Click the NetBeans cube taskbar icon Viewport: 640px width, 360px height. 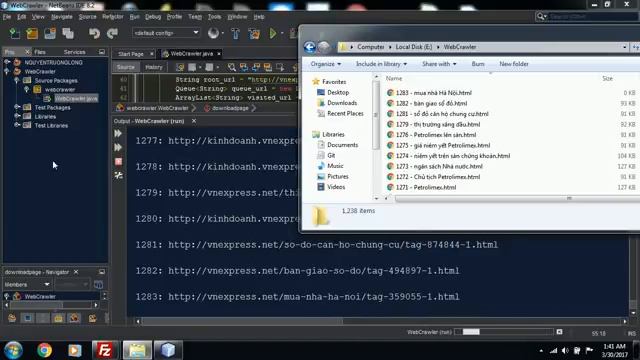tap(168, 350)
